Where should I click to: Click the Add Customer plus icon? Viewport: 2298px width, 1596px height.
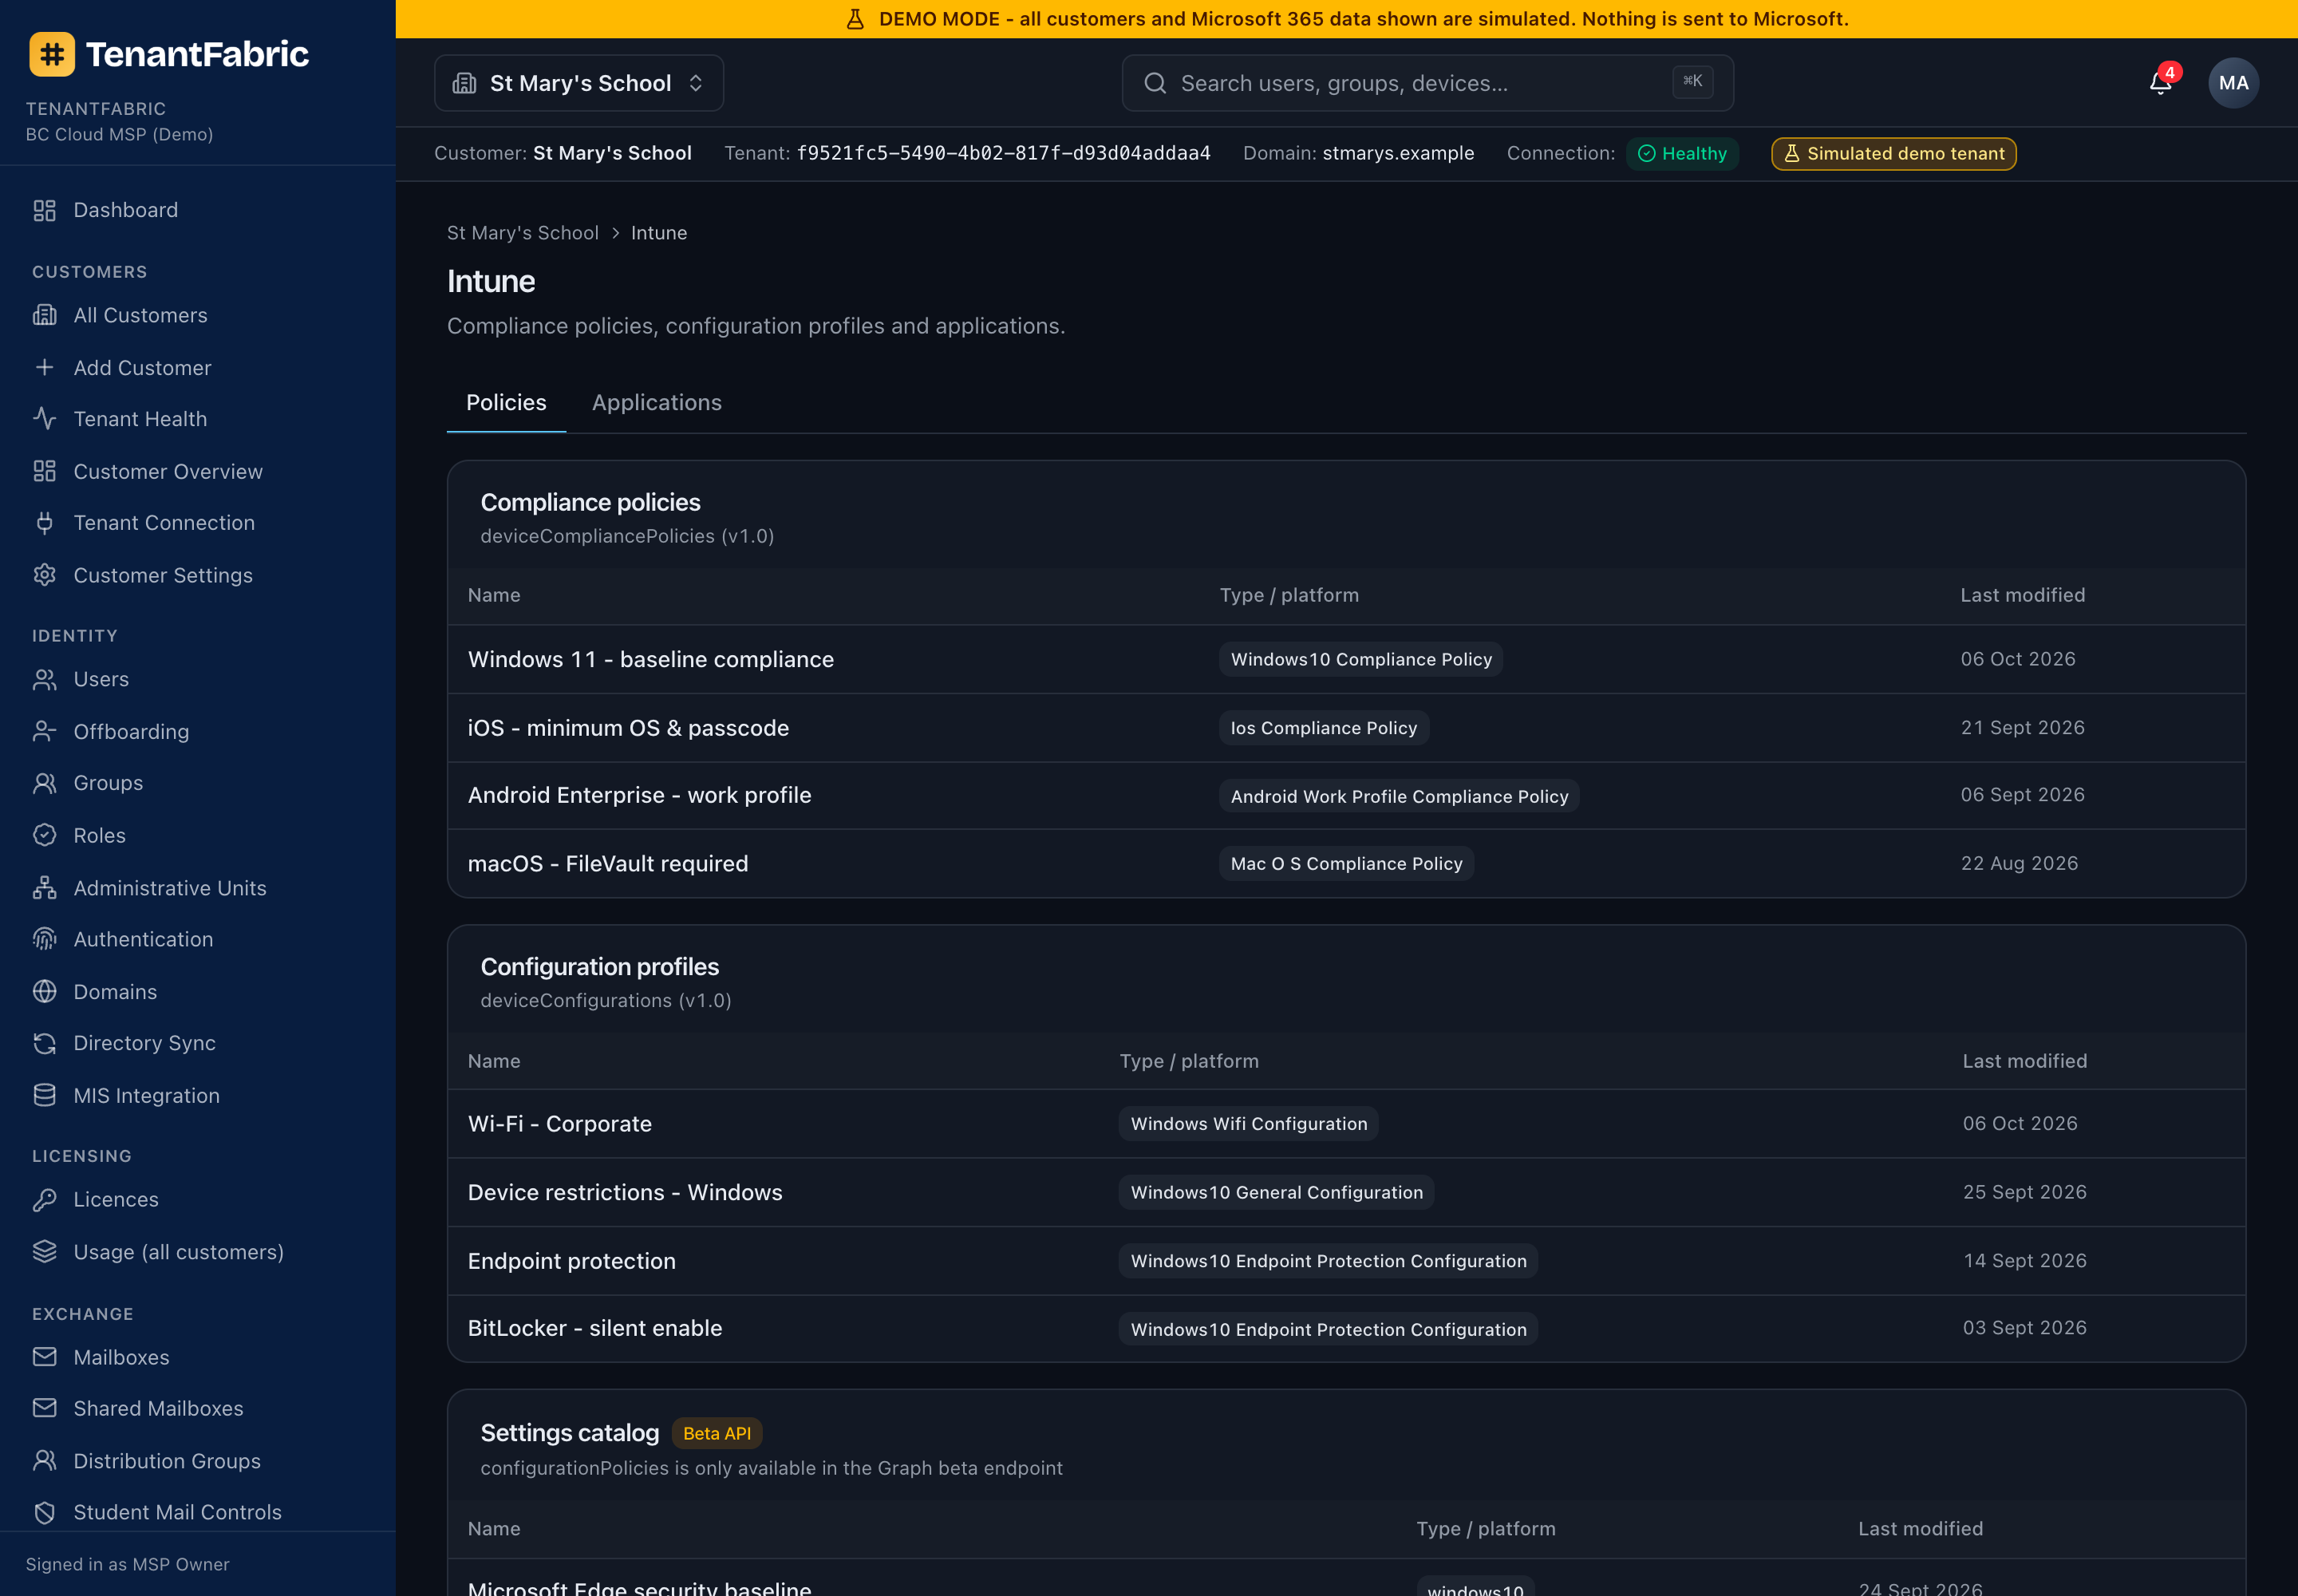coord(45,367)
